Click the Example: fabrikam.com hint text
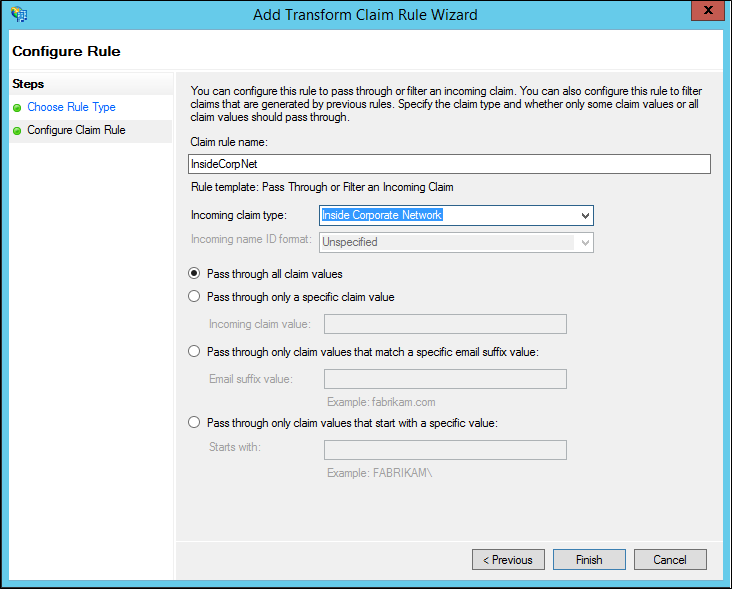The width and height of the screenshot is (732, 589). (381, 402)
